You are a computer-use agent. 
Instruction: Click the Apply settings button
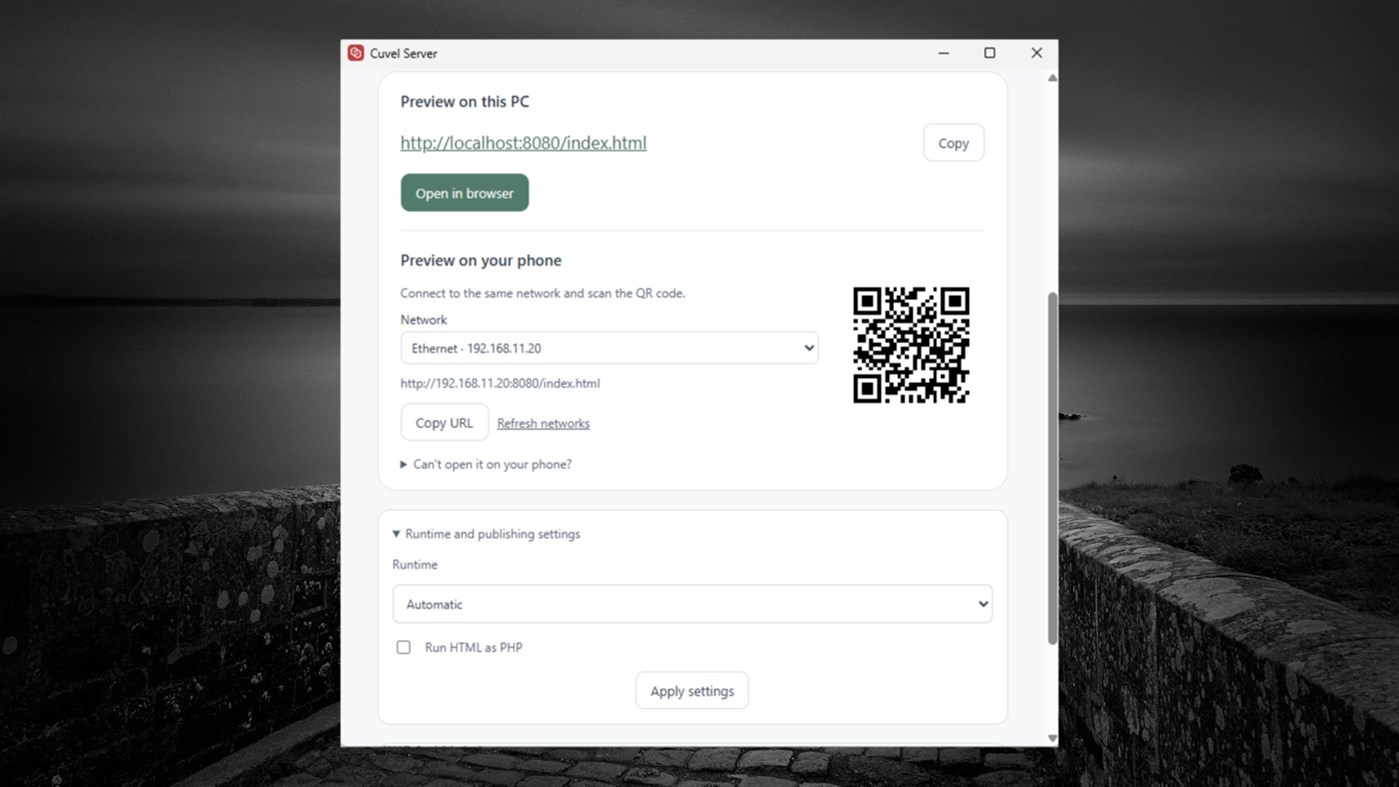click(x=692, y=691)
